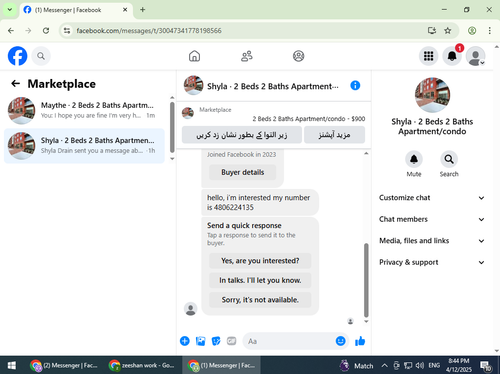Open the Groups icon in top navigation

coord(298,56)
